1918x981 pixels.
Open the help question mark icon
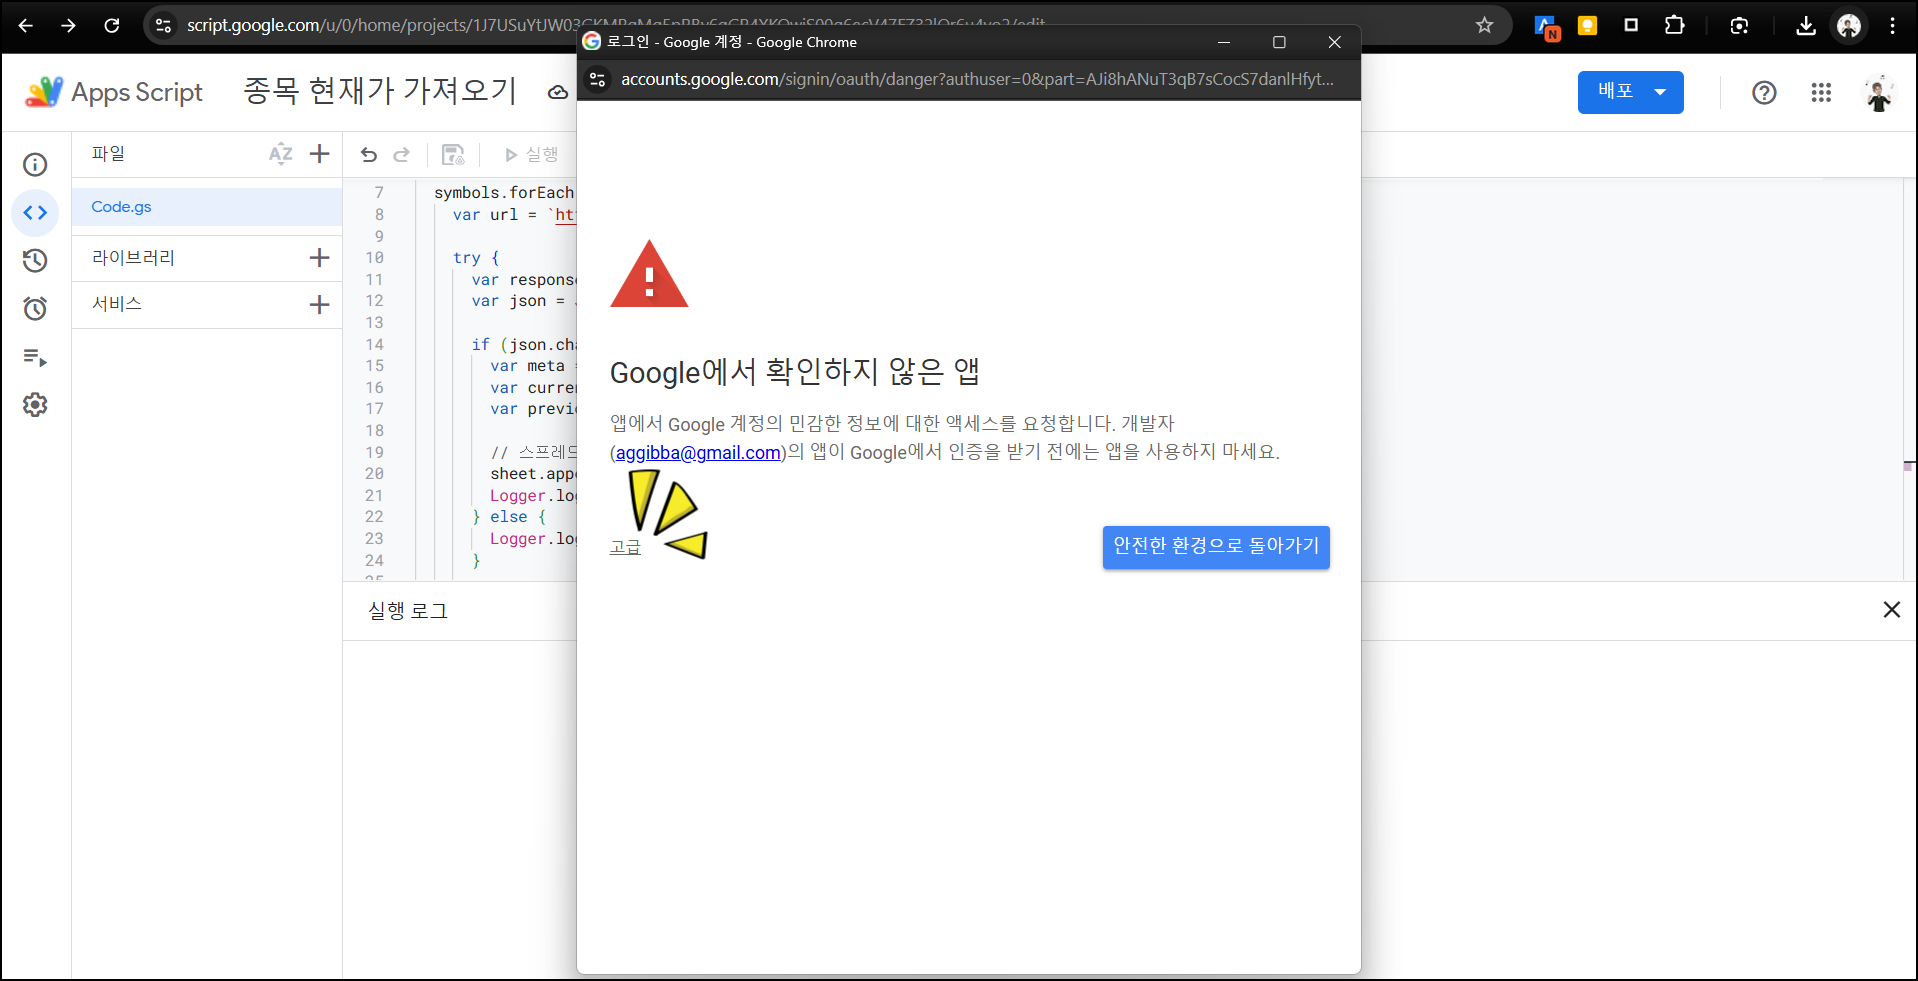click(x=1764, y=93)
